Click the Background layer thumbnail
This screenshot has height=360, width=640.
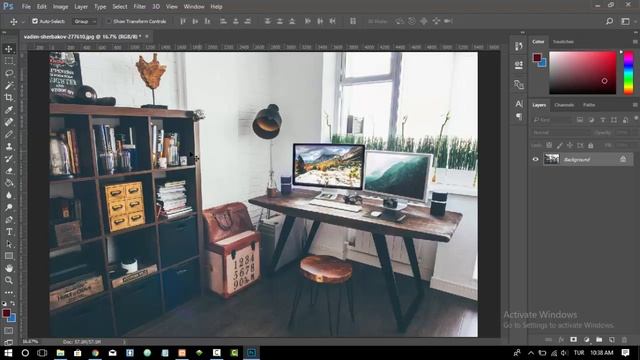point(551,160)
